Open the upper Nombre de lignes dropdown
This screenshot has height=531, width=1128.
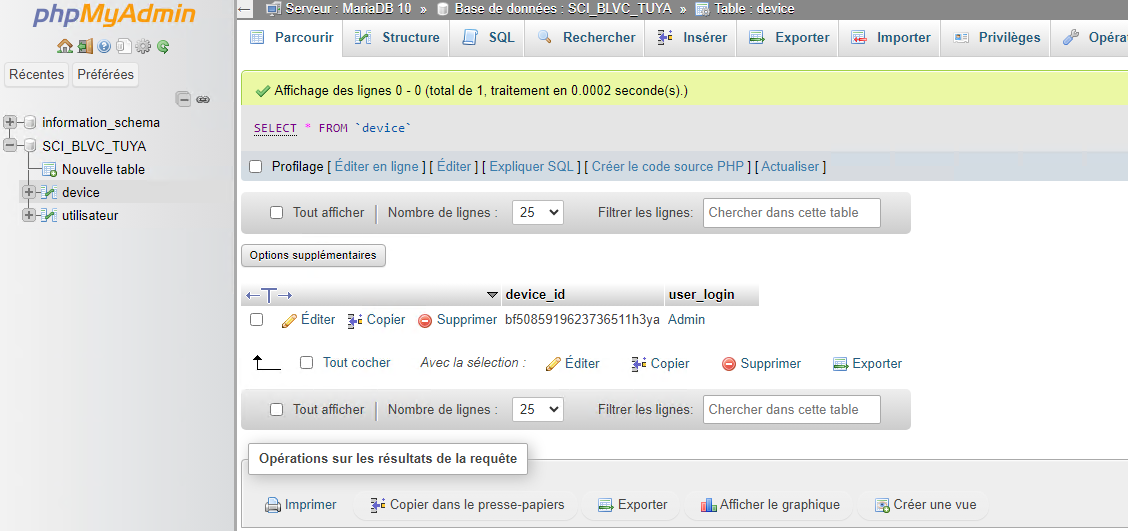click(x=537, y=213)
